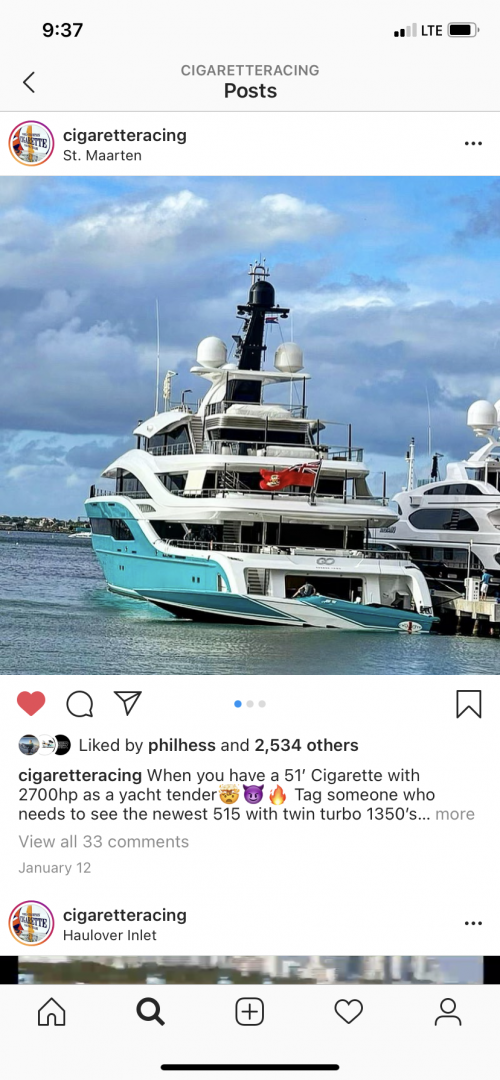
Task: Share the post with the paper plane icon
Action: (127, 703)
